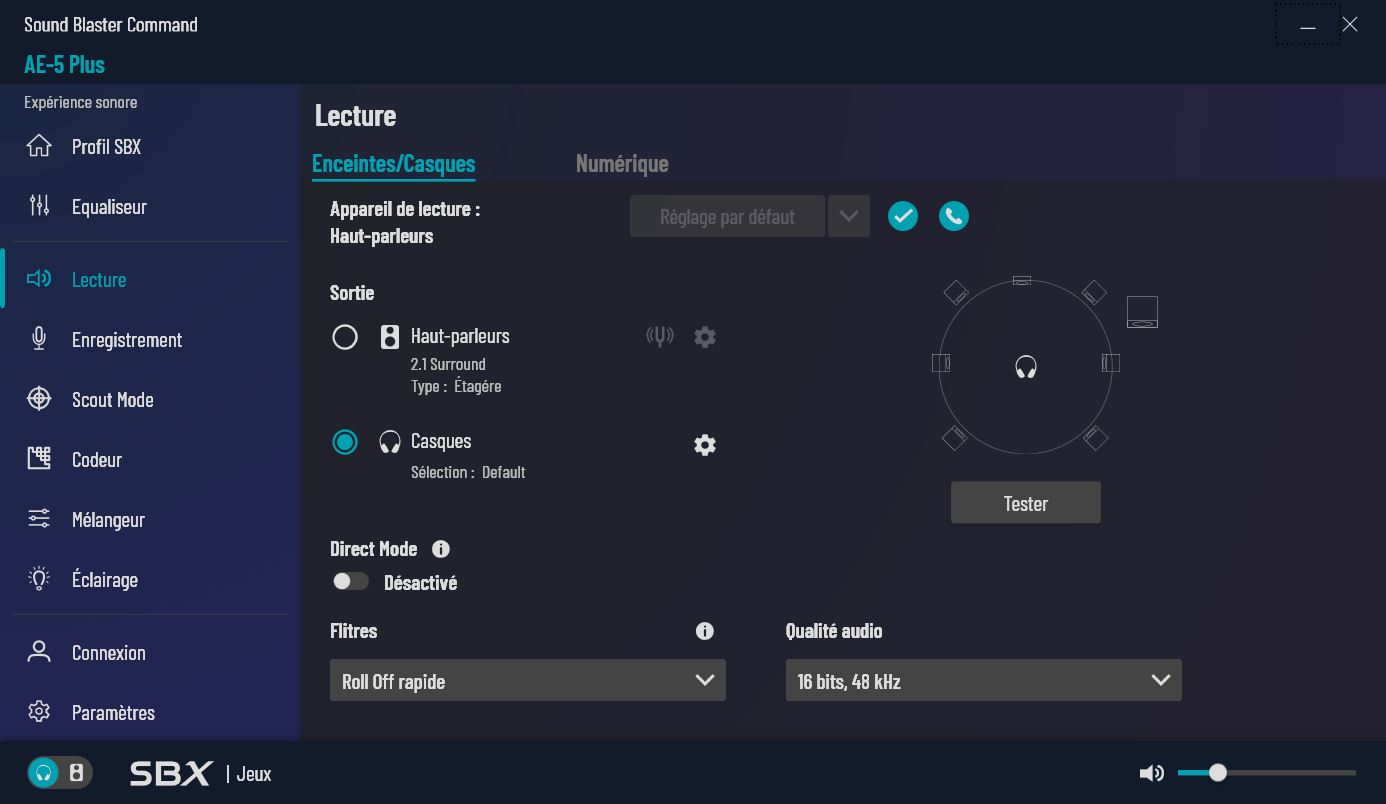This screenshot has height=804, width=1386.
Task: Click the Paramètres gear icon in sidebar
Action: [39, 712]
